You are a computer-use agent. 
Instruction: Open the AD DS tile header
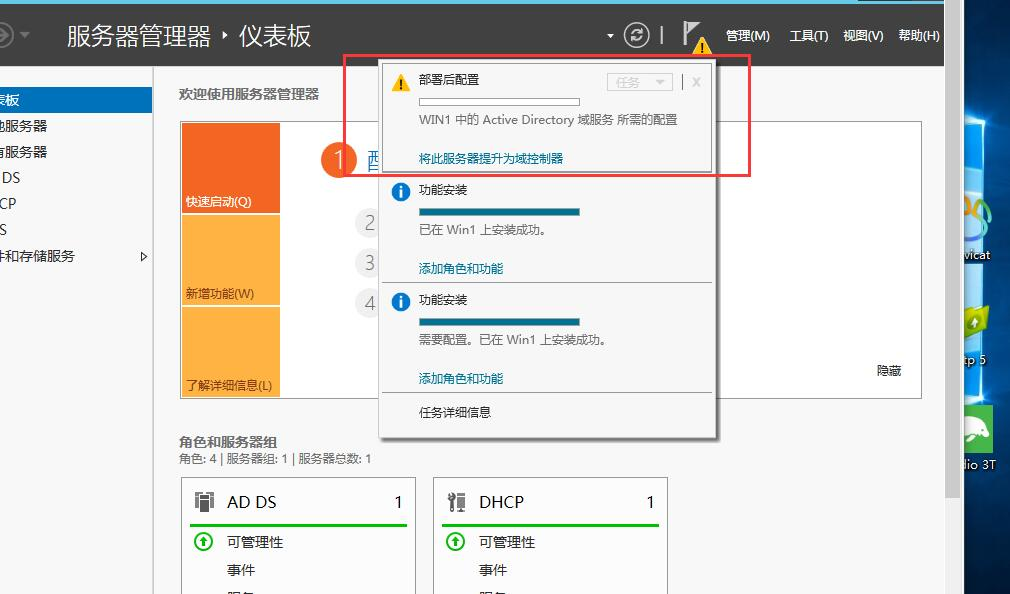click(x=298, y=502)
